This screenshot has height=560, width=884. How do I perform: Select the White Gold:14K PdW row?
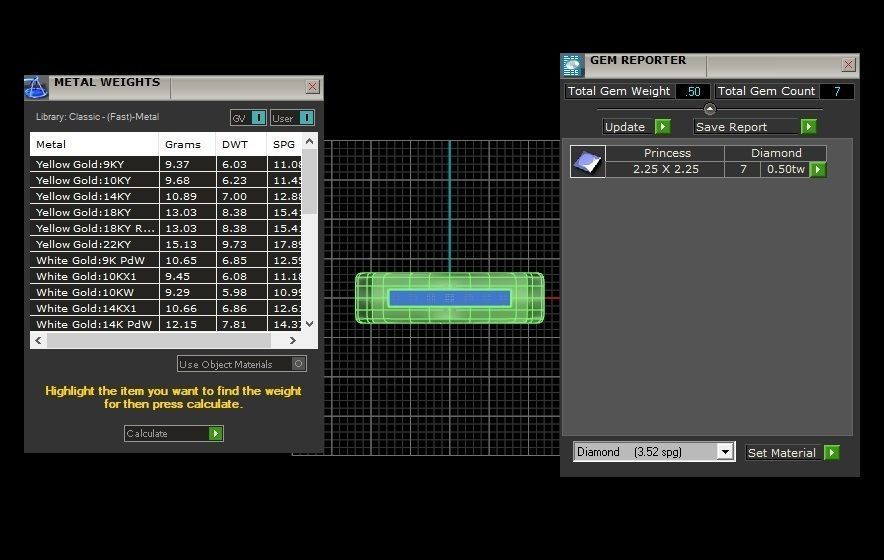[x=166, y=324]
